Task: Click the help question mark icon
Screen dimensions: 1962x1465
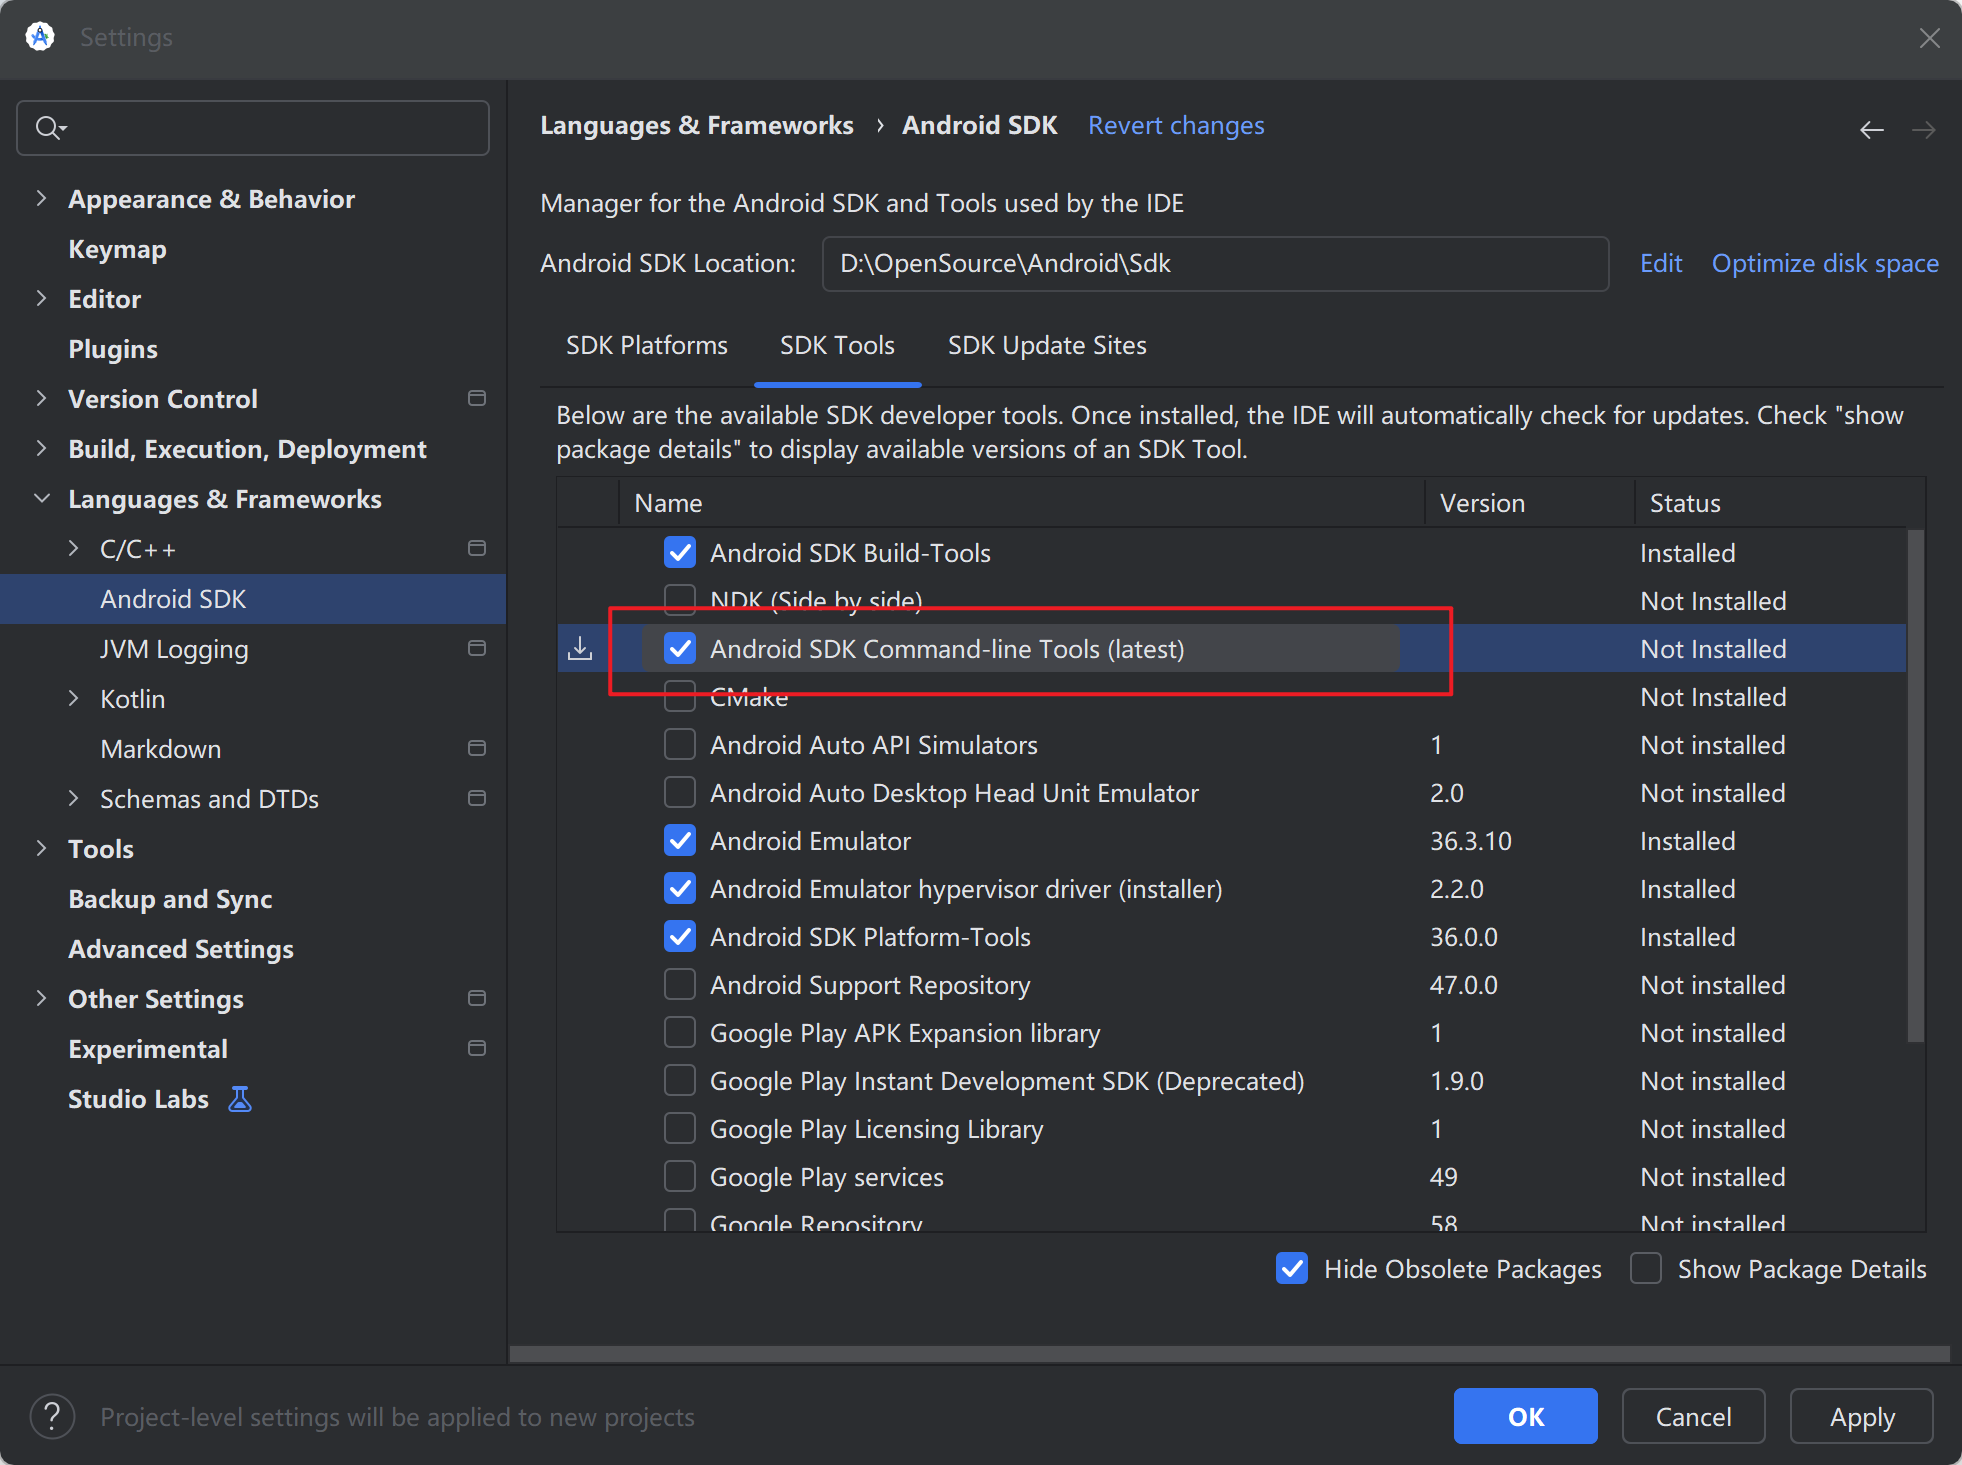Action: click(52, 1417)
